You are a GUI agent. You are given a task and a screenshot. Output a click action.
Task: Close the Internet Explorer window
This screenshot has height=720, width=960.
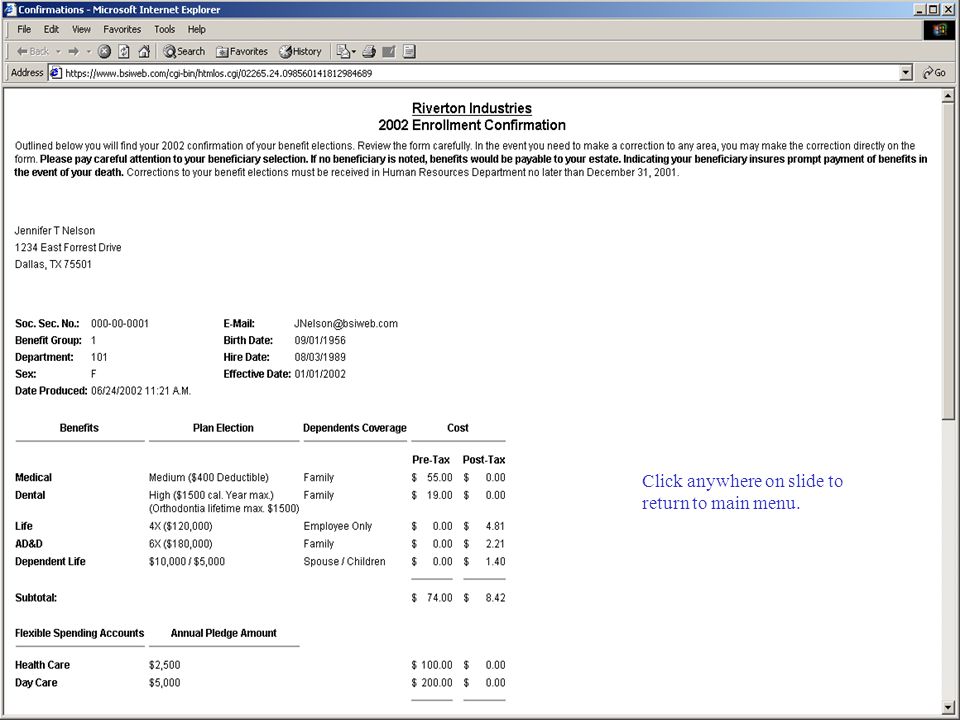point(948,9)
